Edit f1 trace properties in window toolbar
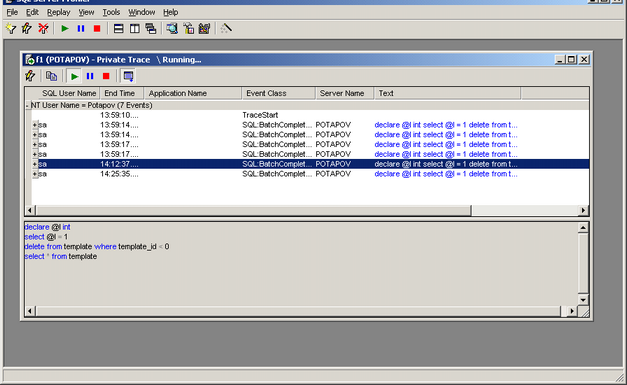Image resolution: width=627 pixels, height=385 pixels. (30, 76)
